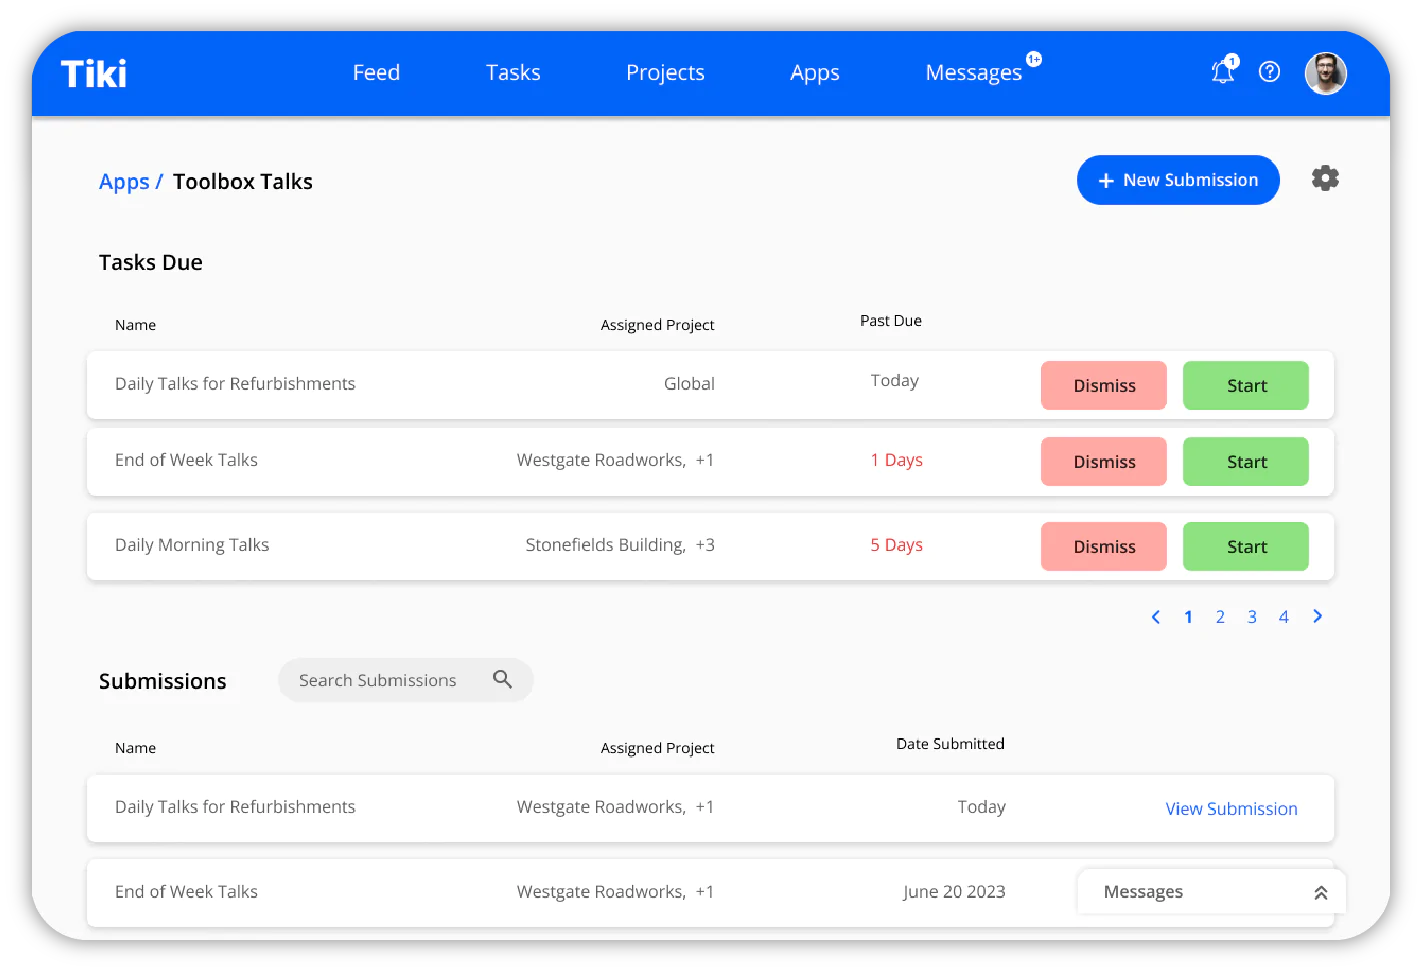
Task: Expand the Messages panel with double chevron
Action: tap(1320, 893)
